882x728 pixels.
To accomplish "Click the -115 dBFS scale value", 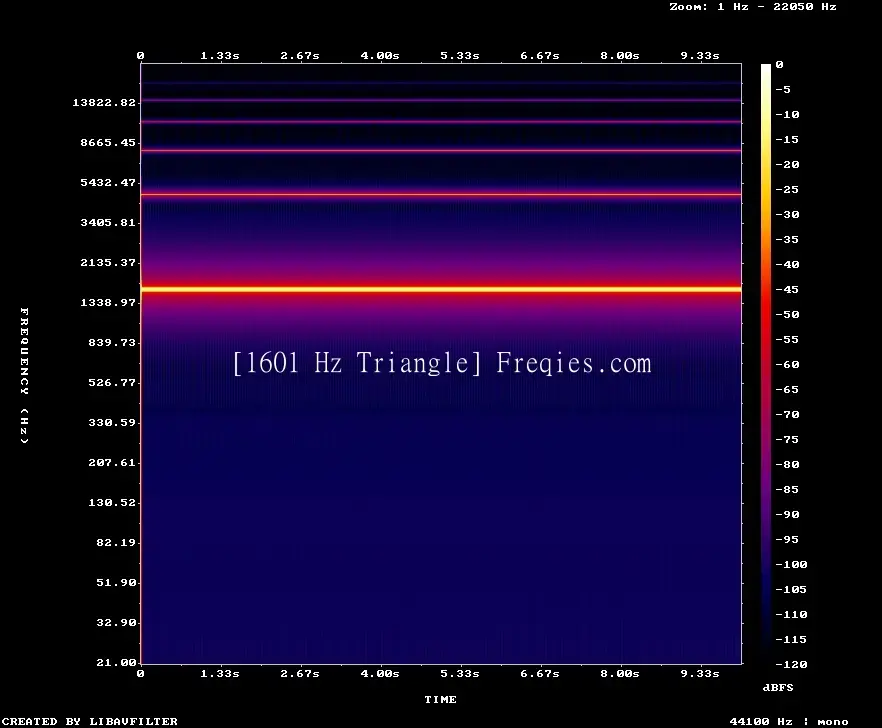I will point(791,640).
